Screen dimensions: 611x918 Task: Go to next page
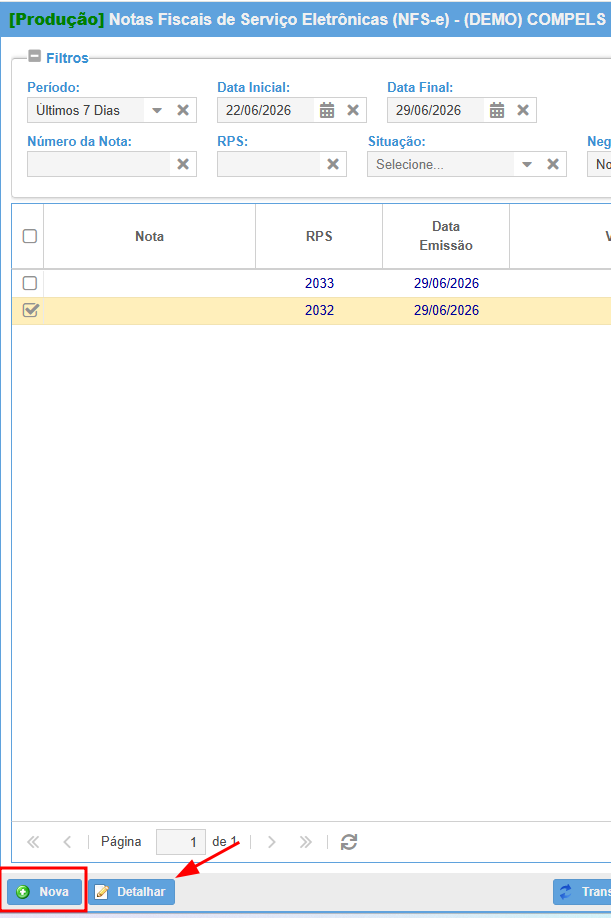tap(272, 842)
